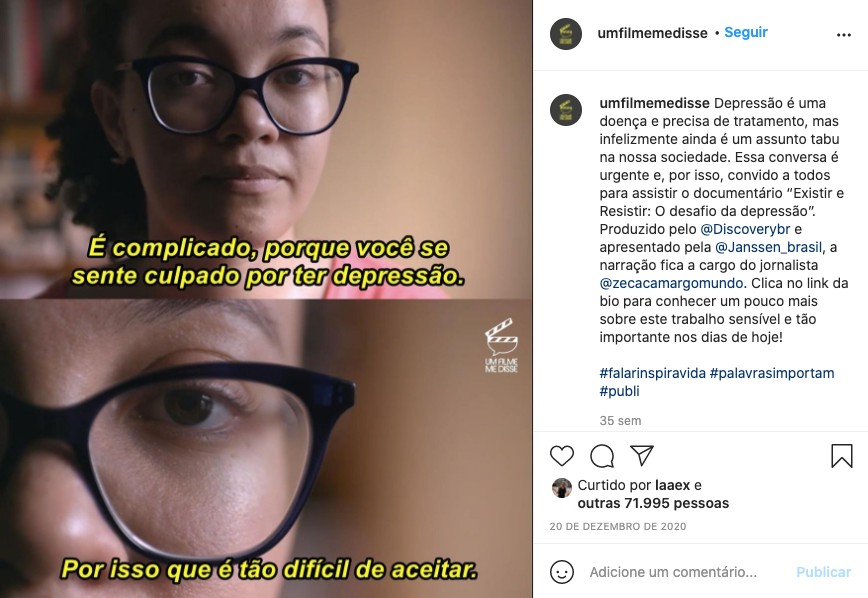
Task: Open the three-dot more options menu
Action: (844, 35)
